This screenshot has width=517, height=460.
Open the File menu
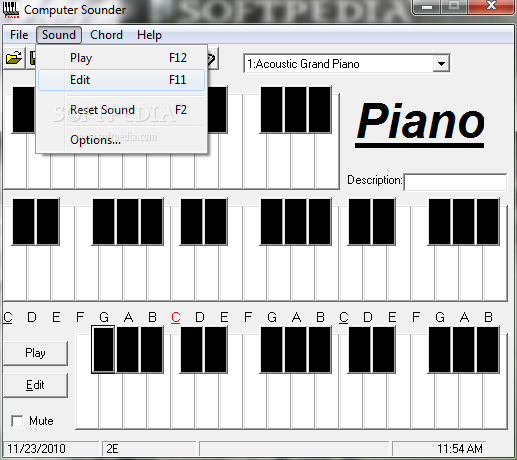(x=19, y=35)
